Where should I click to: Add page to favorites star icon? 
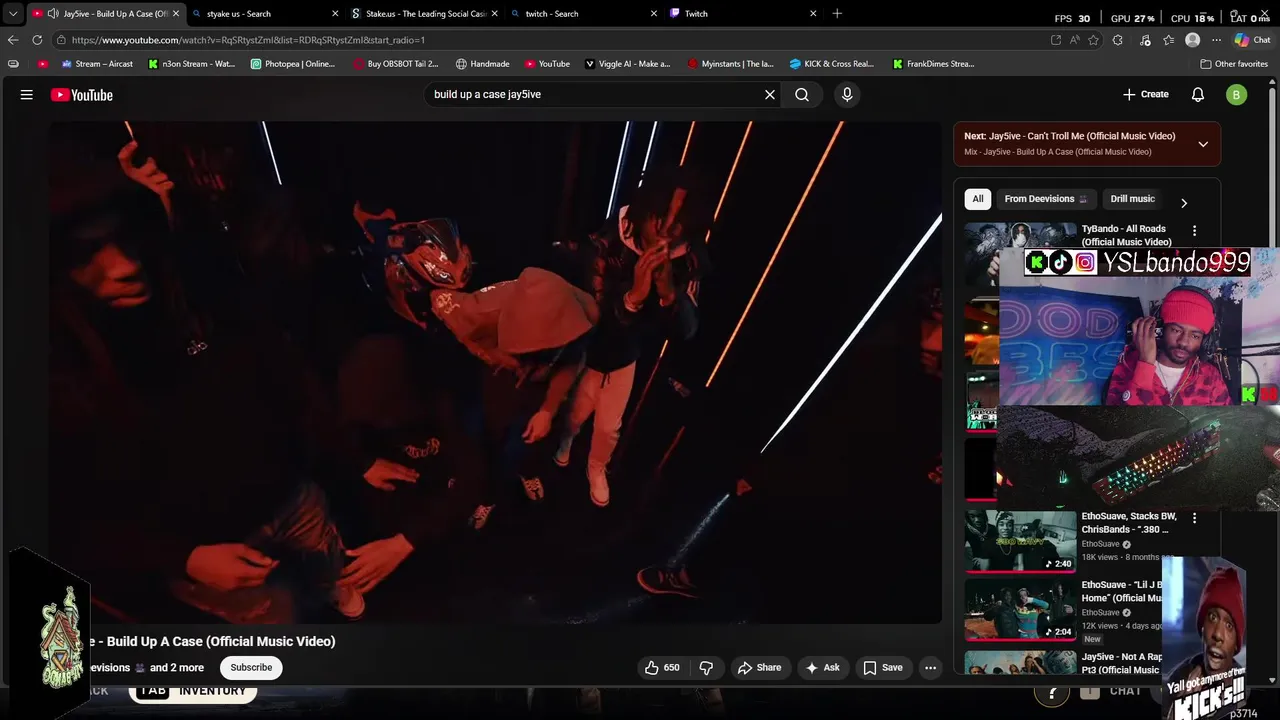click(x=1093, y=40)
